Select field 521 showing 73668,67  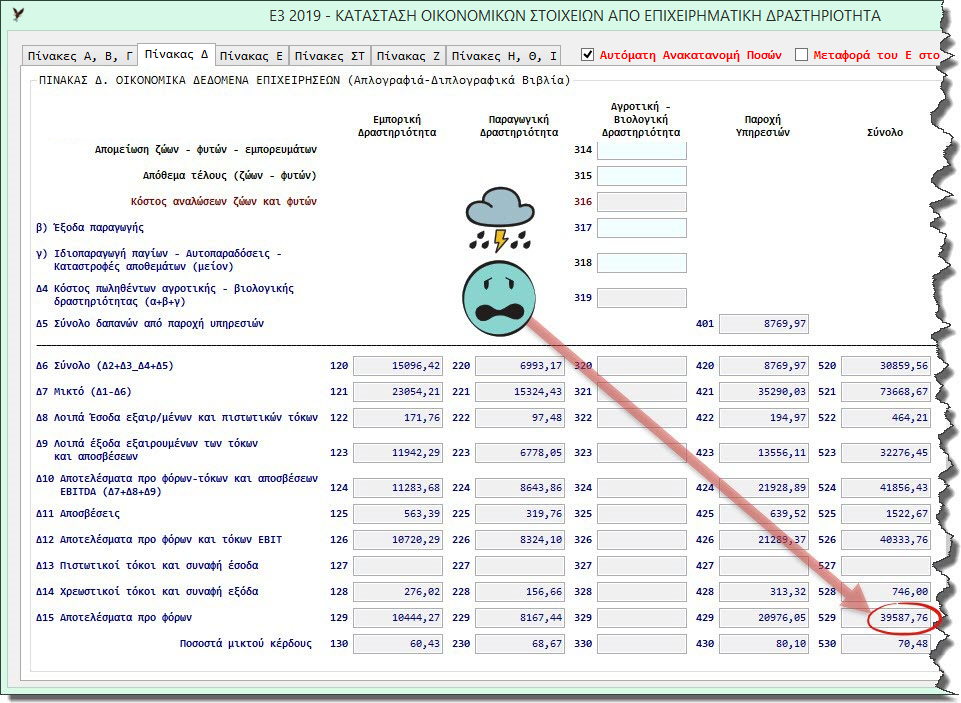pos(886,392)
